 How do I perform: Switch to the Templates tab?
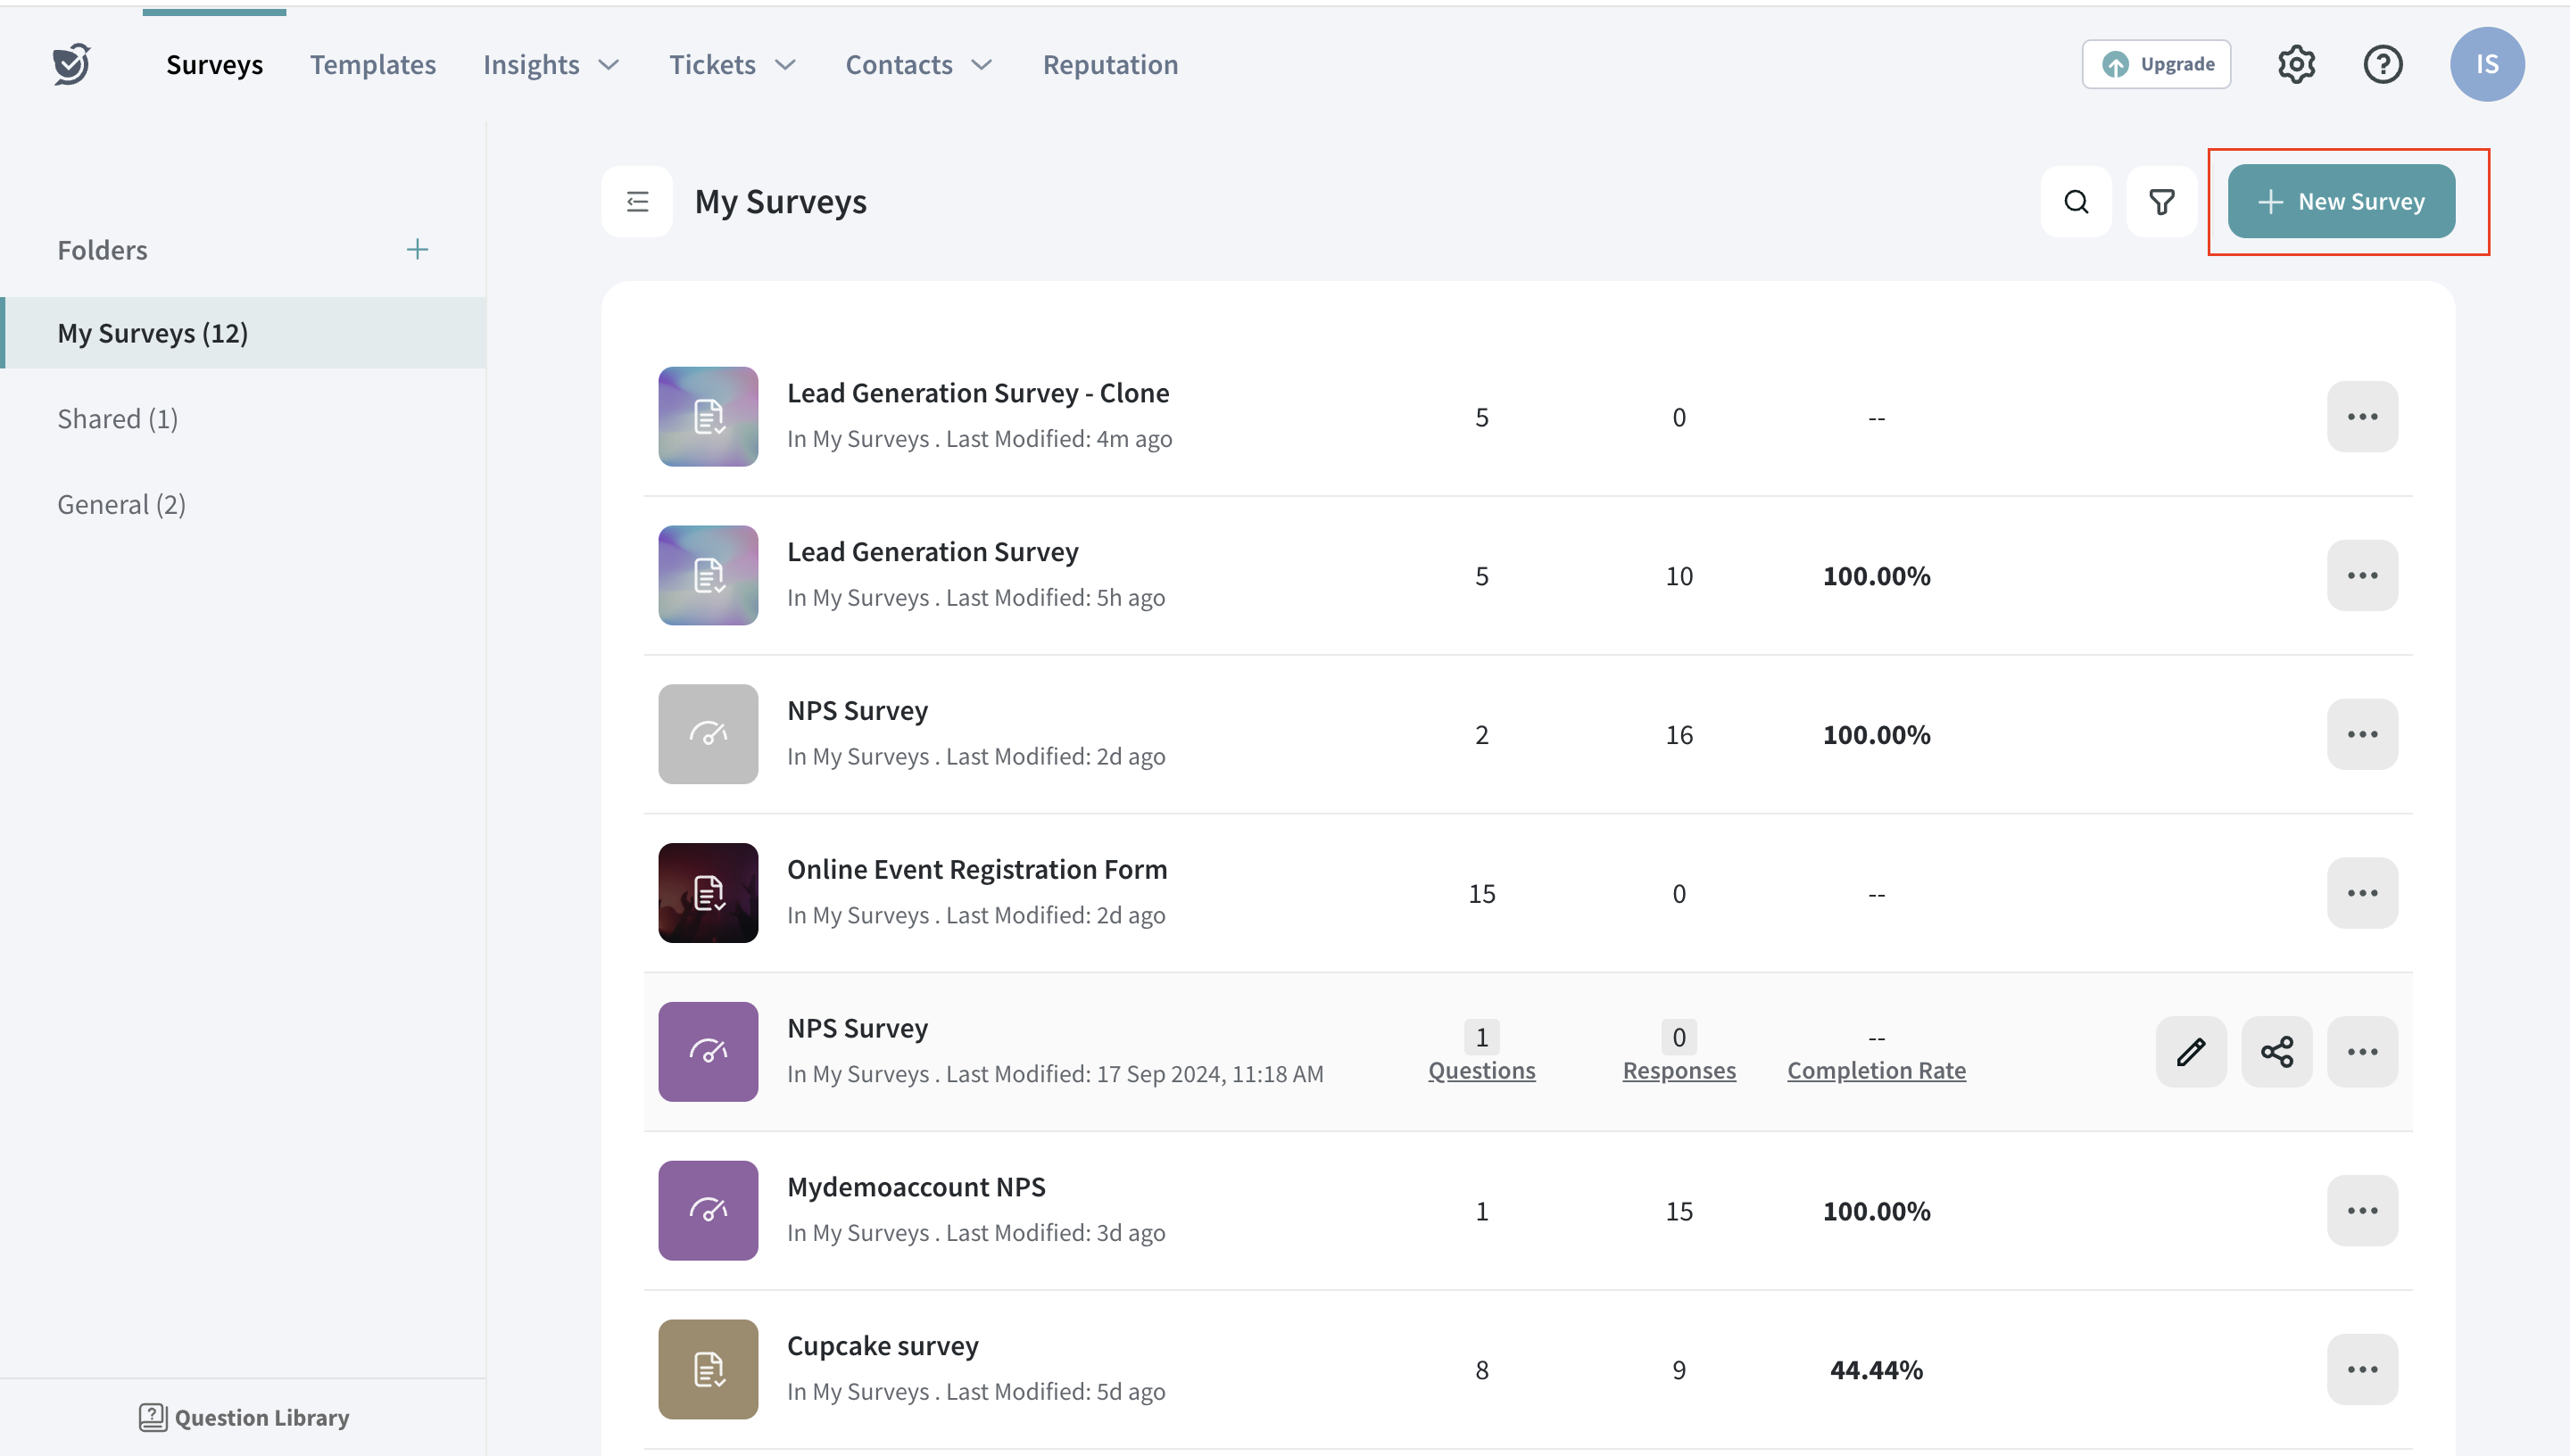click(x=372, y=64)
